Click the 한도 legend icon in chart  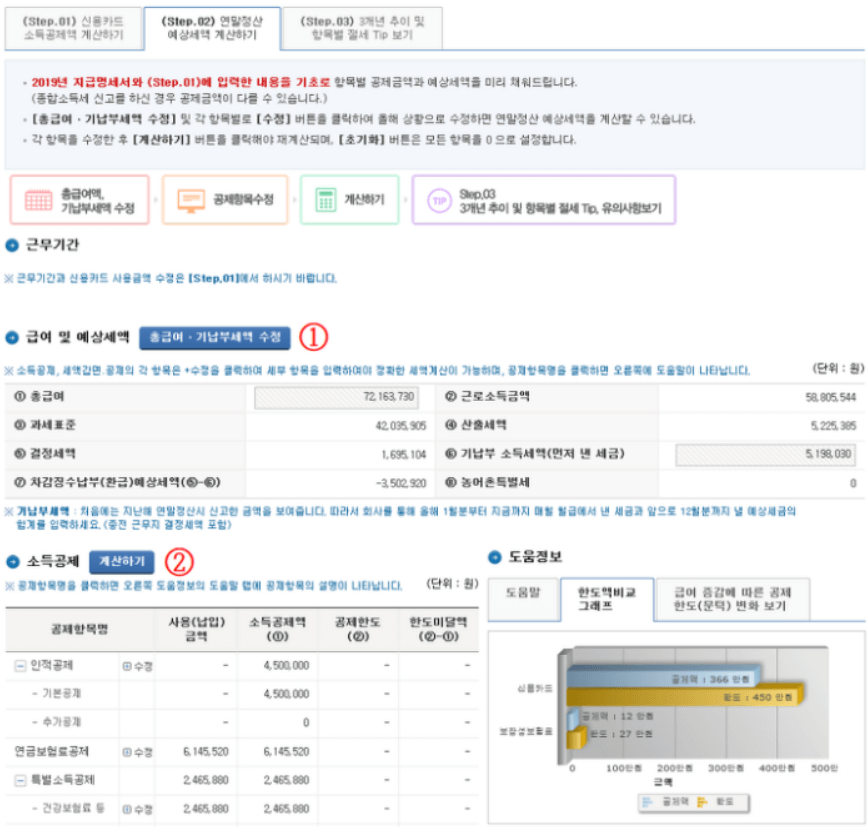point(702,802)
